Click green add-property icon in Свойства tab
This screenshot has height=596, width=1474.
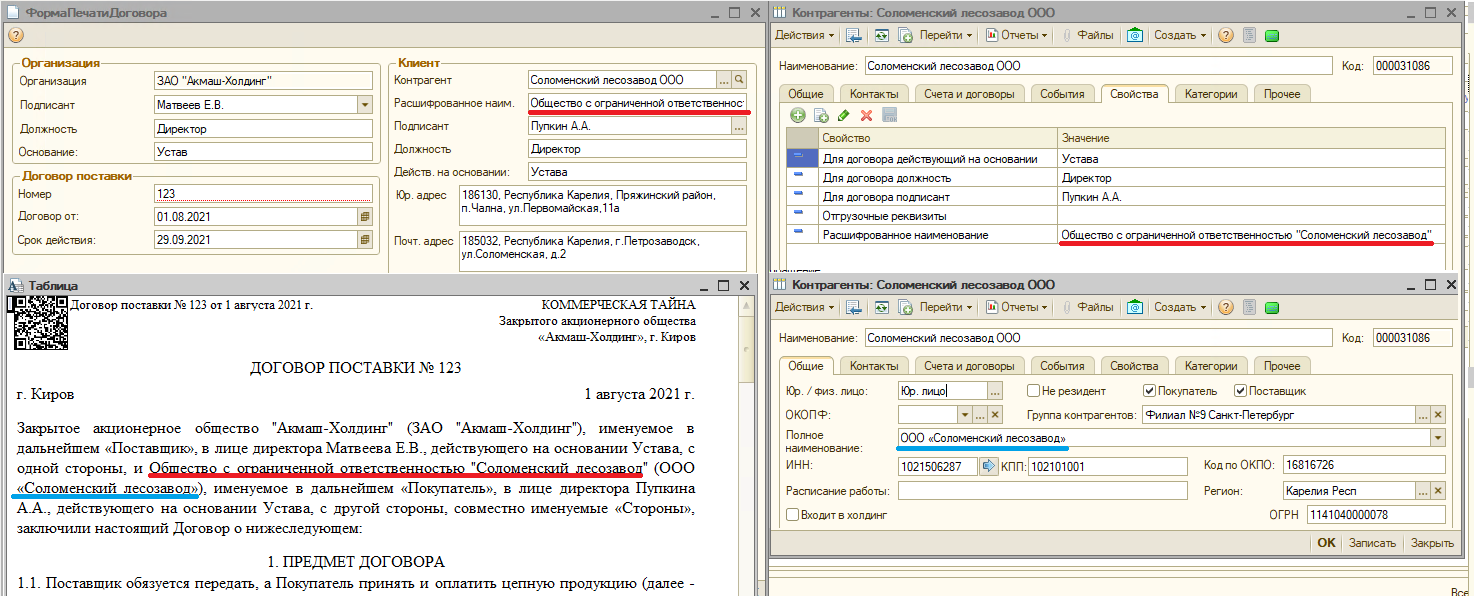point(797,115)
